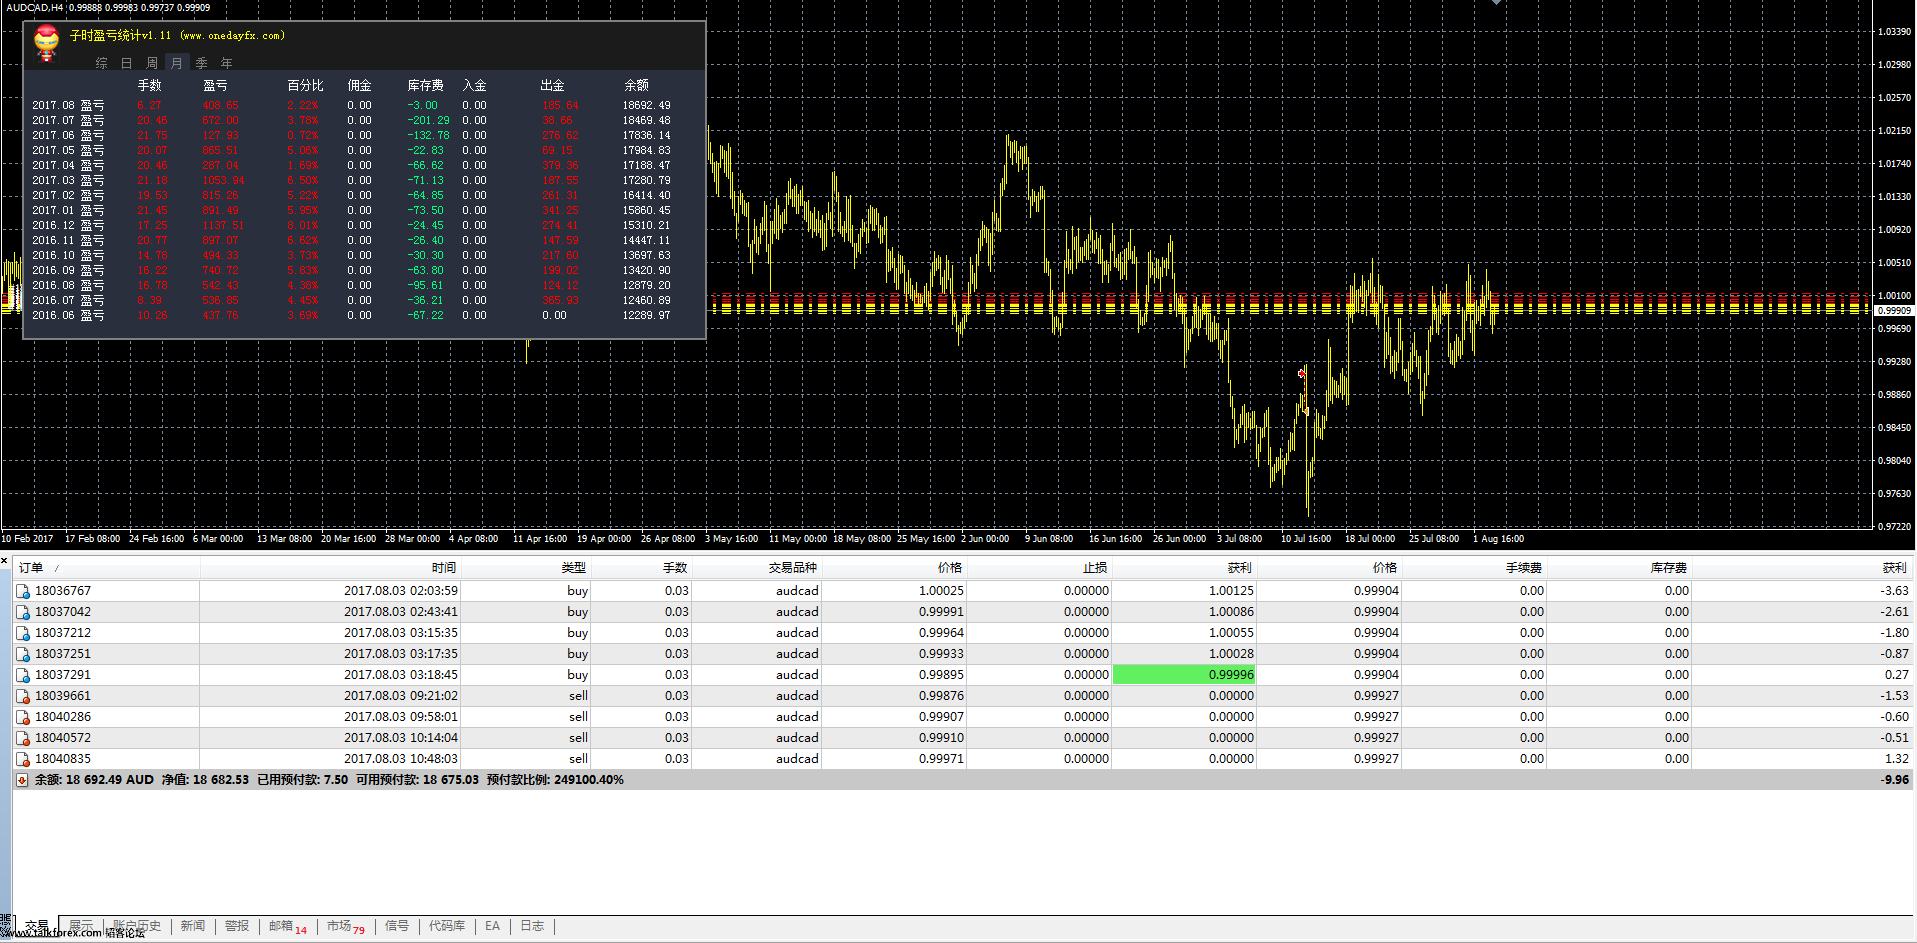Click the buy order icon beside 18037212
Screen dimensions: 1917x943
[23, 633]
